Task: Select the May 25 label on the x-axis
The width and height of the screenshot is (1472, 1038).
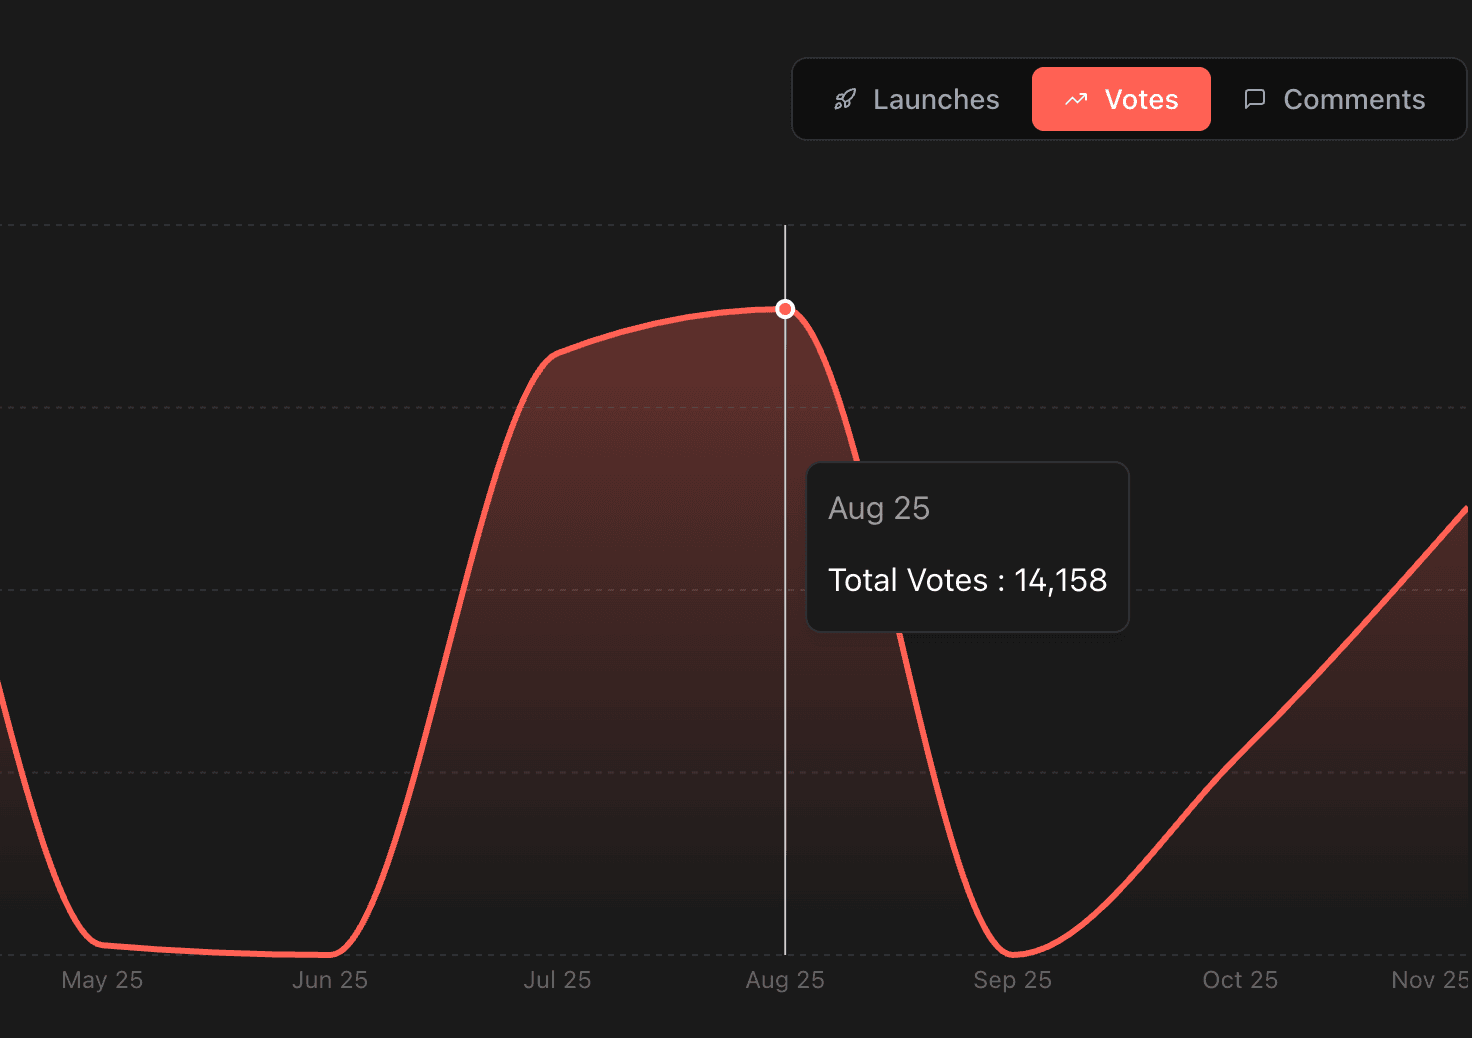Action: (x=101, y=980)
